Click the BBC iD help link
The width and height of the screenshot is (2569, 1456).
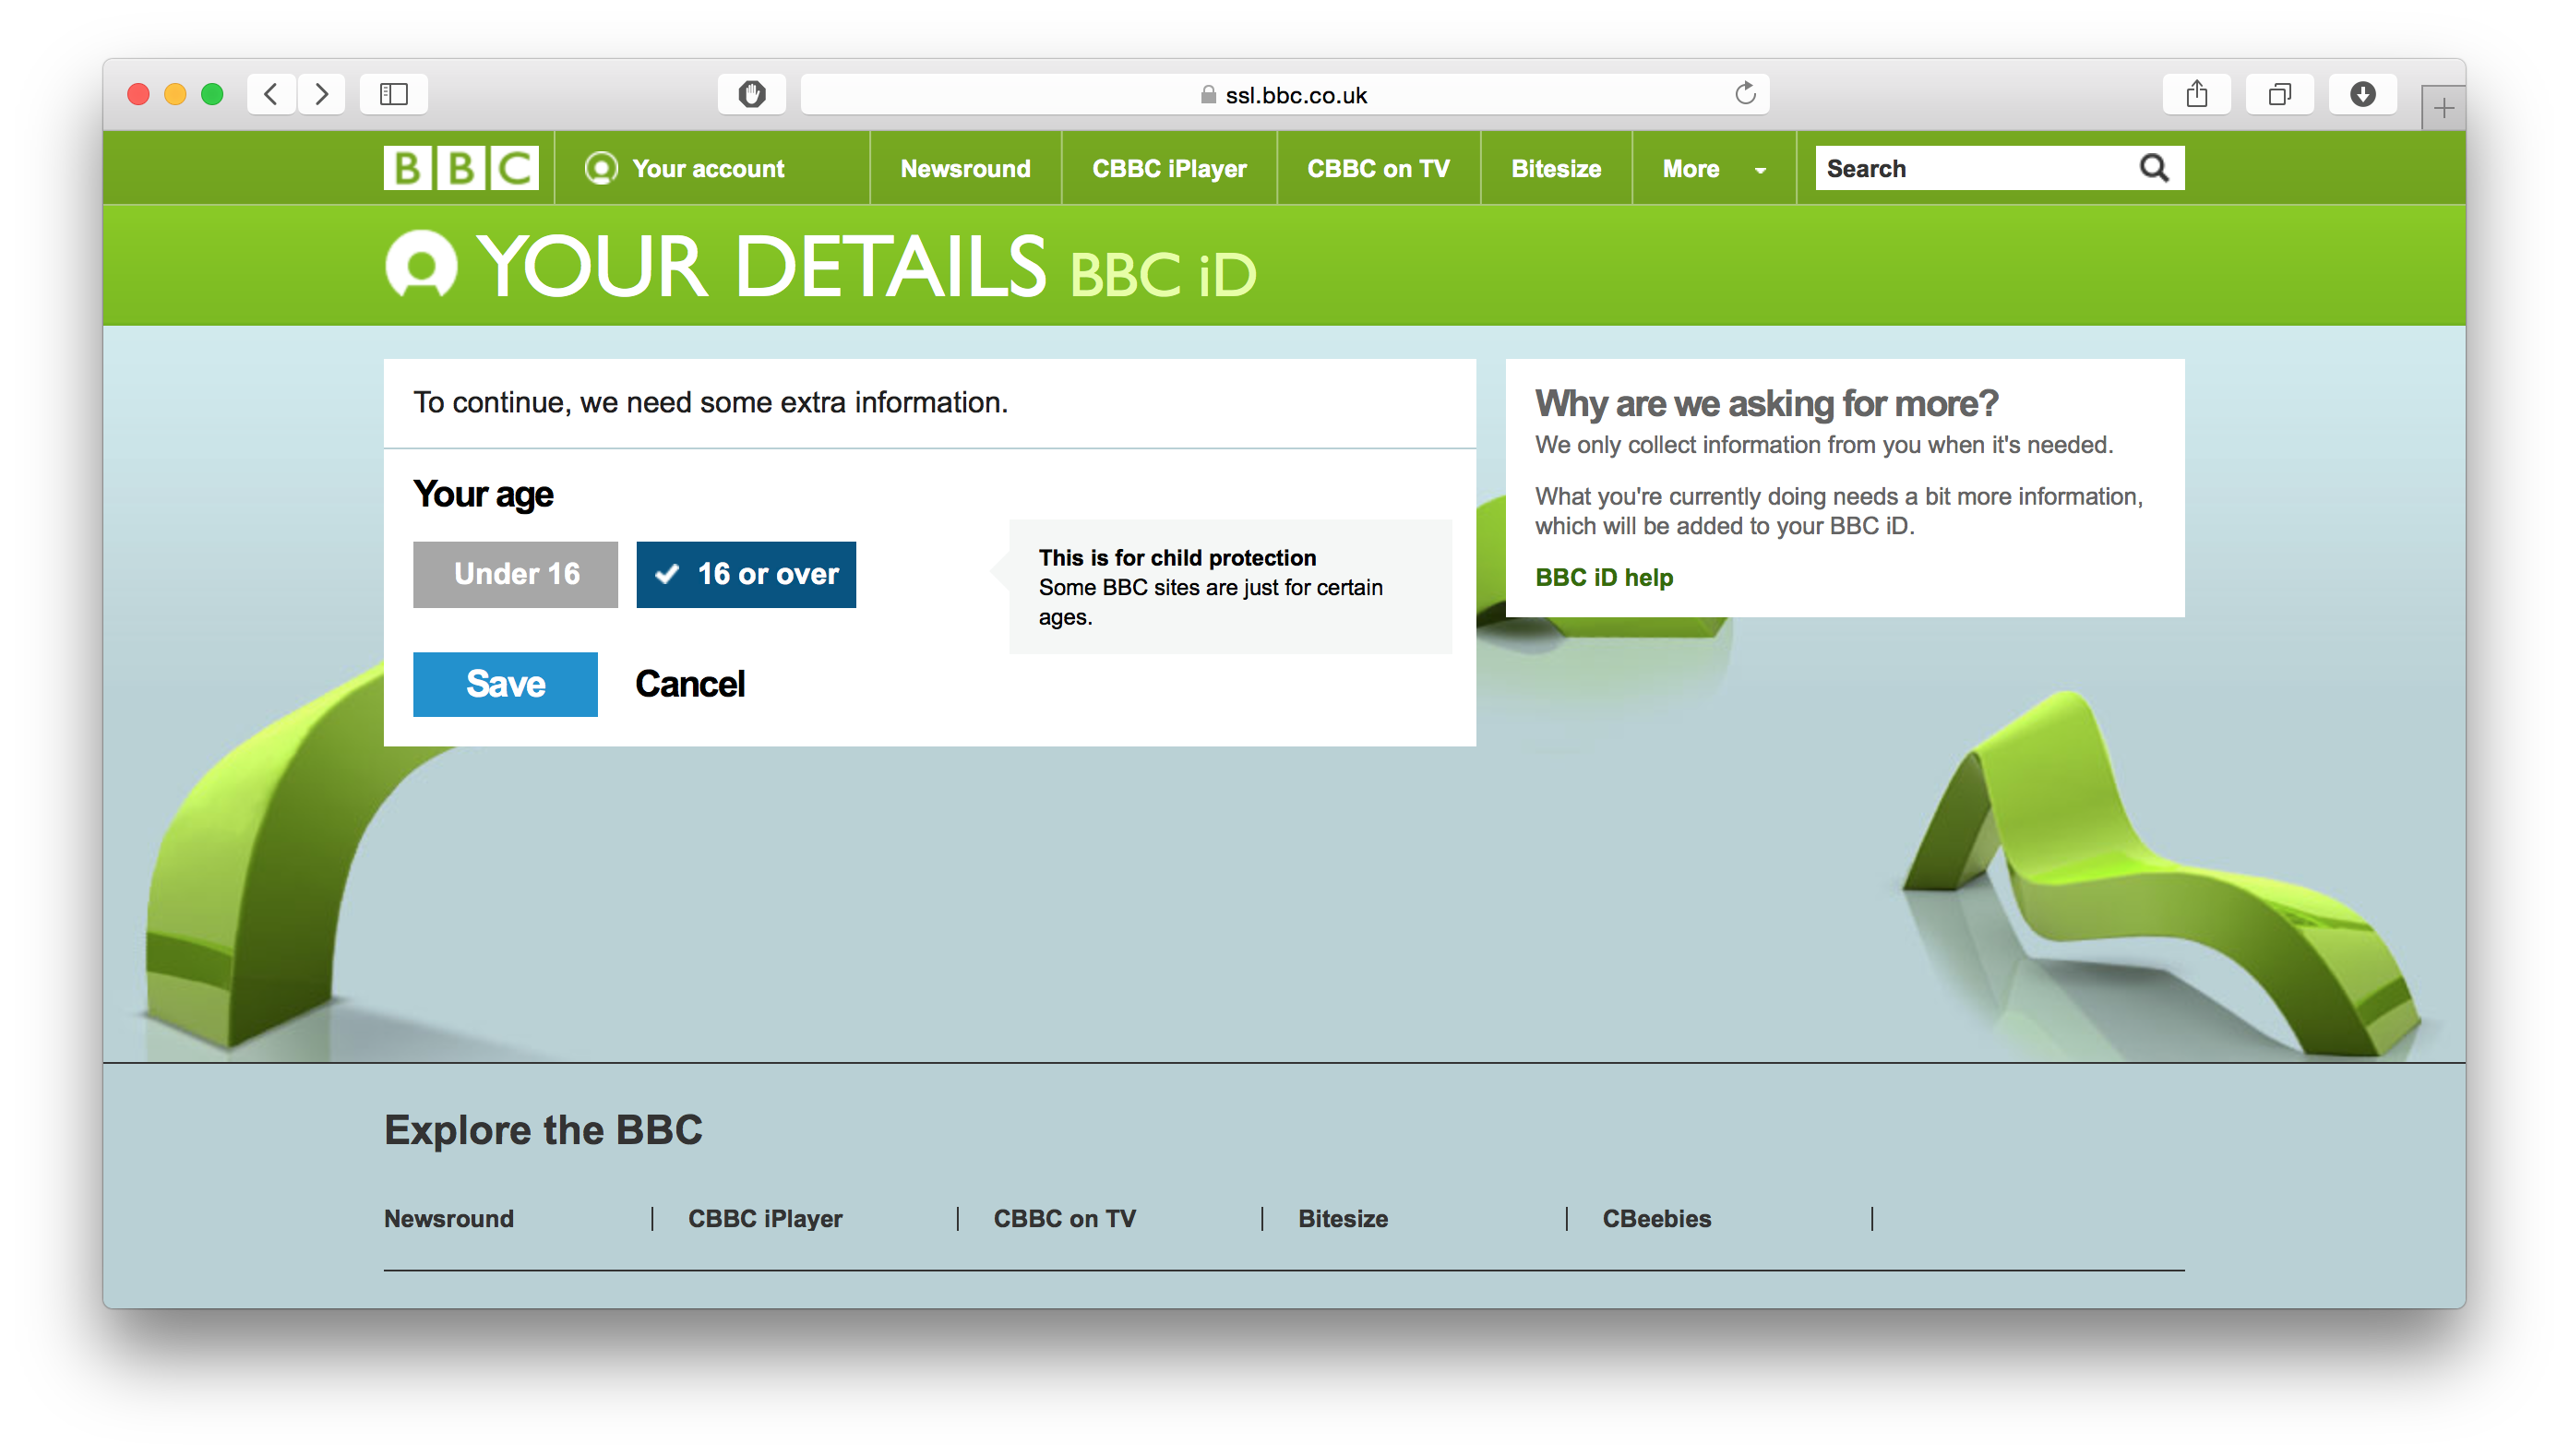click(1603, 577)
